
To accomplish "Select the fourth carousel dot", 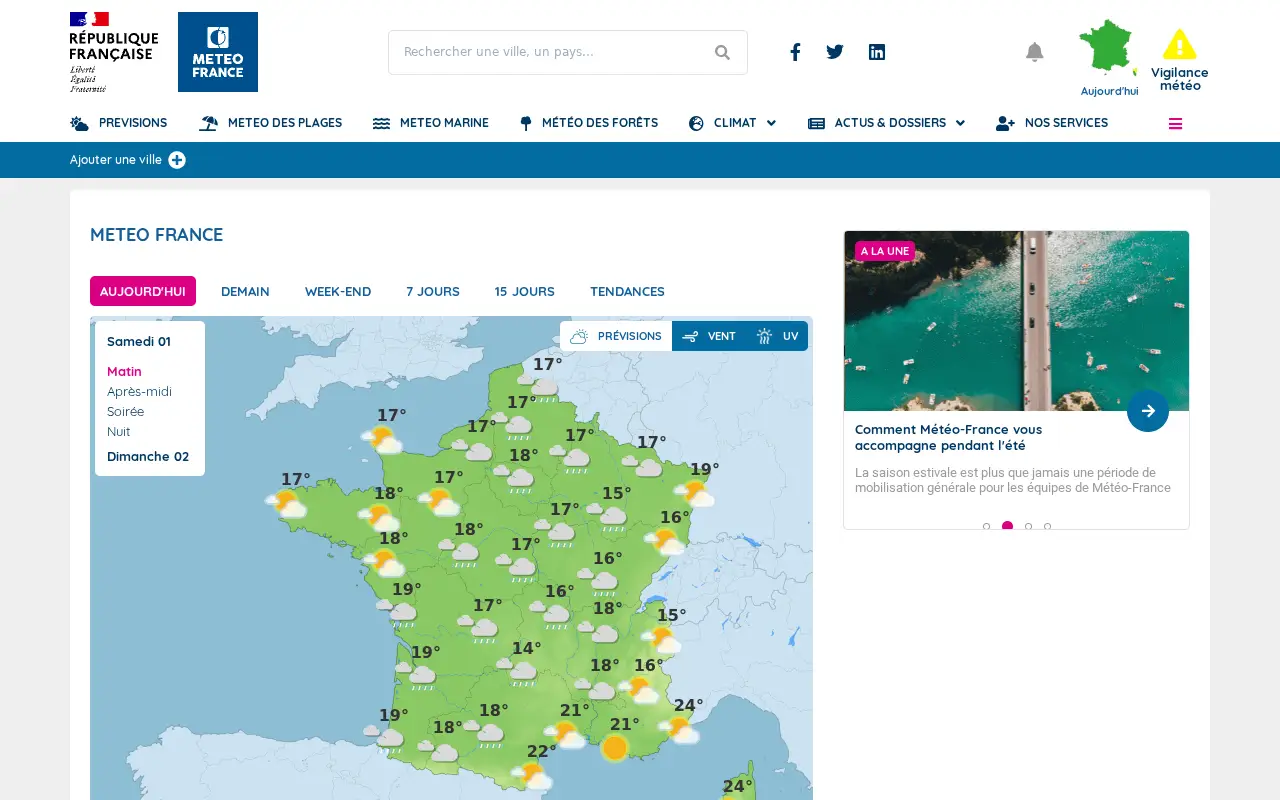I will click(1048, 526).
